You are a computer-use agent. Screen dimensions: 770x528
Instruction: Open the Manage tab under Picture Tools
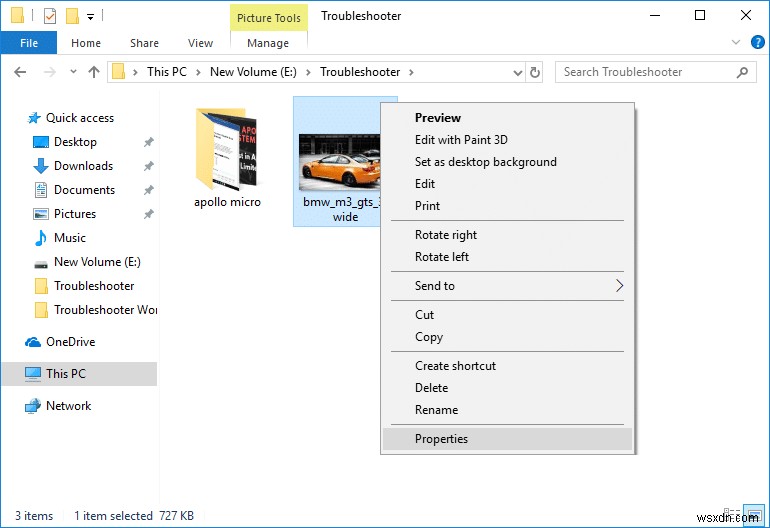pyautogui.click(x=268, y=43)
